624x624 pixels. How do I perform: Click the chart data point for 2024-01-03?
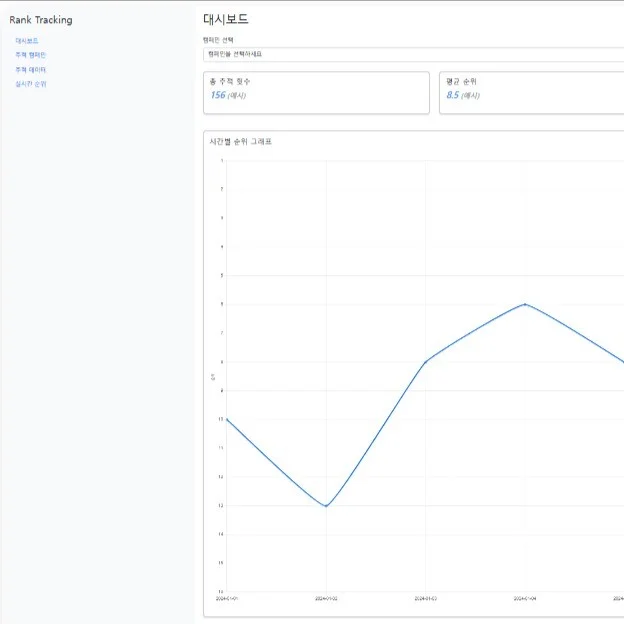426,361
